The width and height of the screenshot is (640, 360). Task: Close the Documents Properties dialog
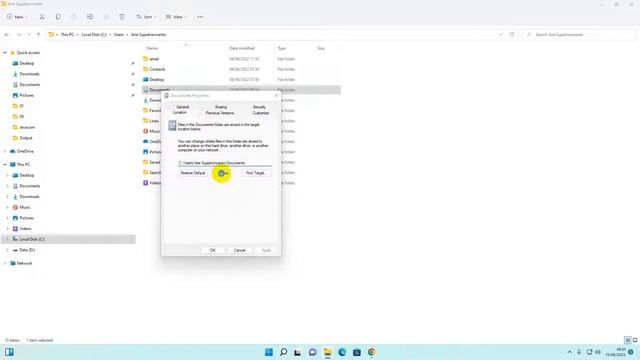pos(276,96)
